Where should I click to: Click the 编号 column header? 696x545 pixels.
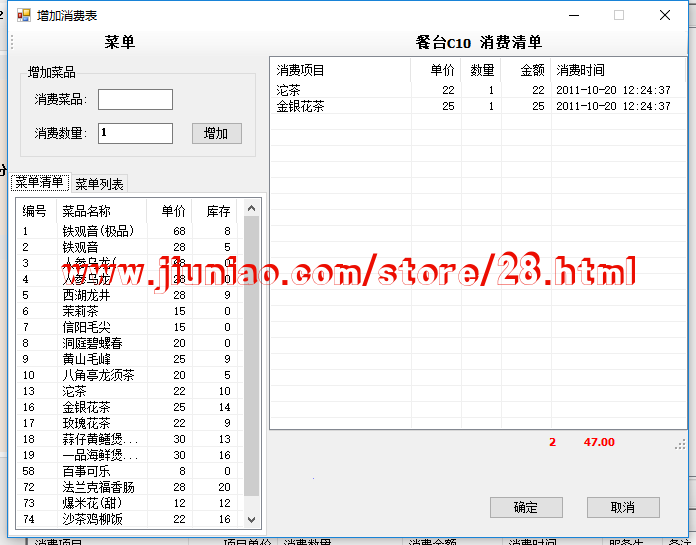(x=36, y=211)
